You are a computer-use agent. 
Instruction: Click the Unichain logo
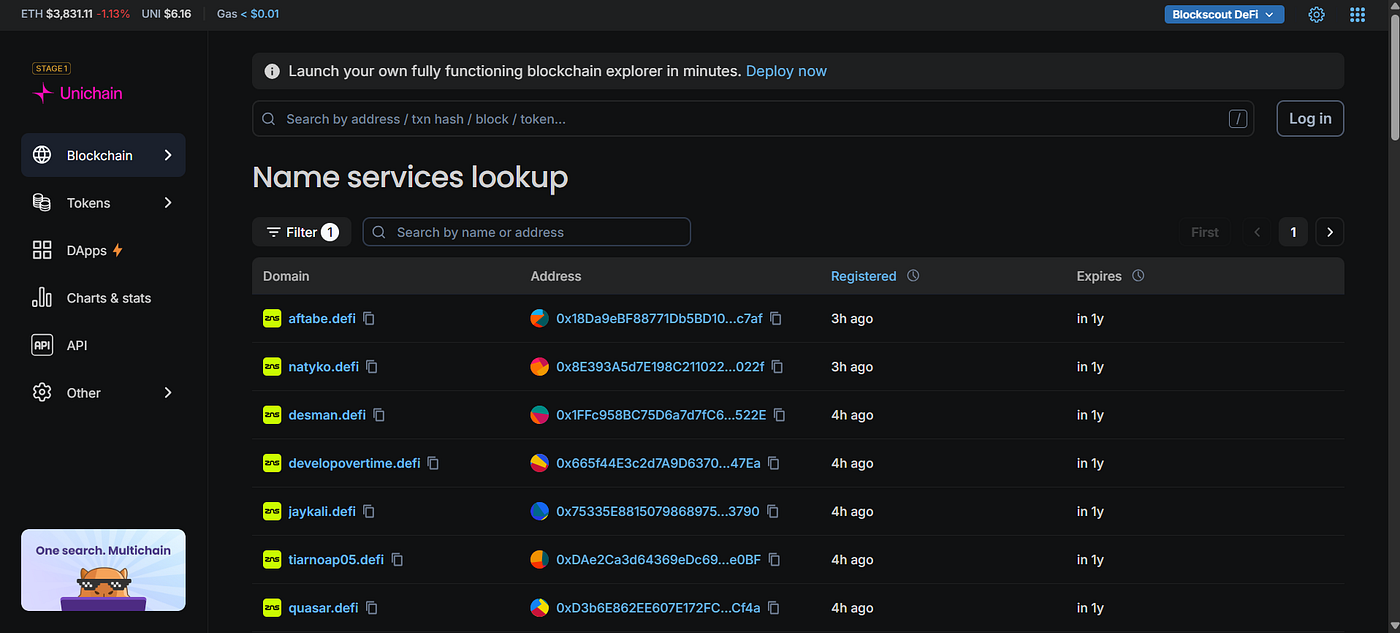tap(78, 93)
